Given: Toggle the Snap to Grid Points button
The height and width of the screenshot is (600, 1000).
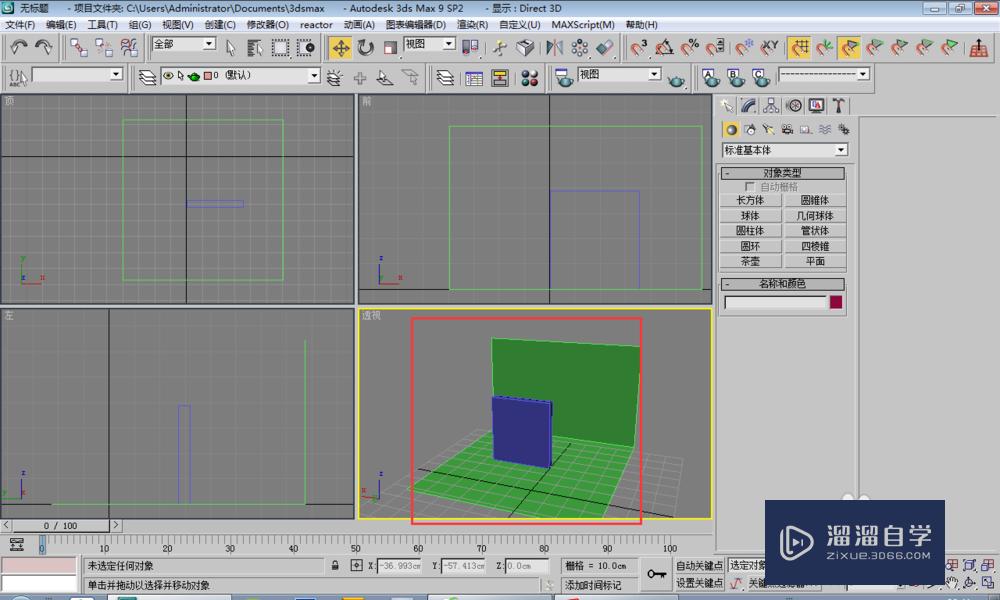Looking at the screenshot, I should click(x=799, y=48).
